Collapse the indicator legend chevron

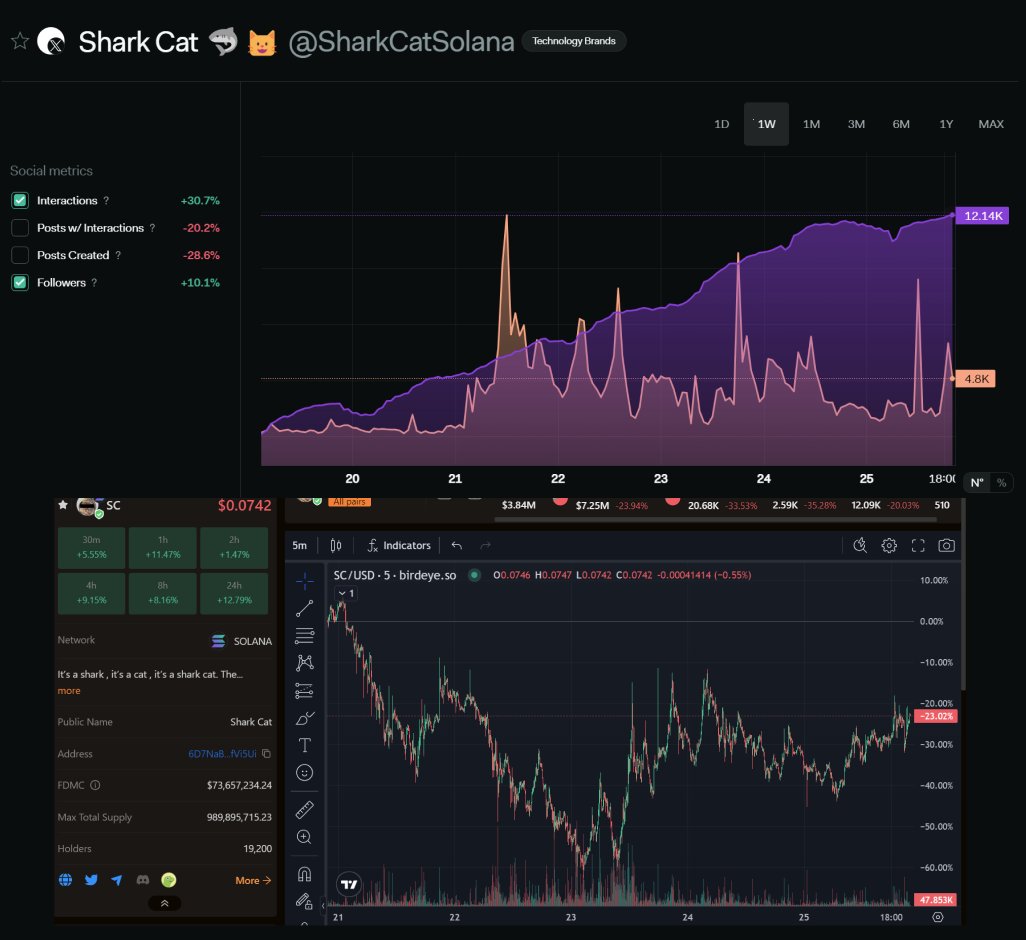(x=345, y=593)
